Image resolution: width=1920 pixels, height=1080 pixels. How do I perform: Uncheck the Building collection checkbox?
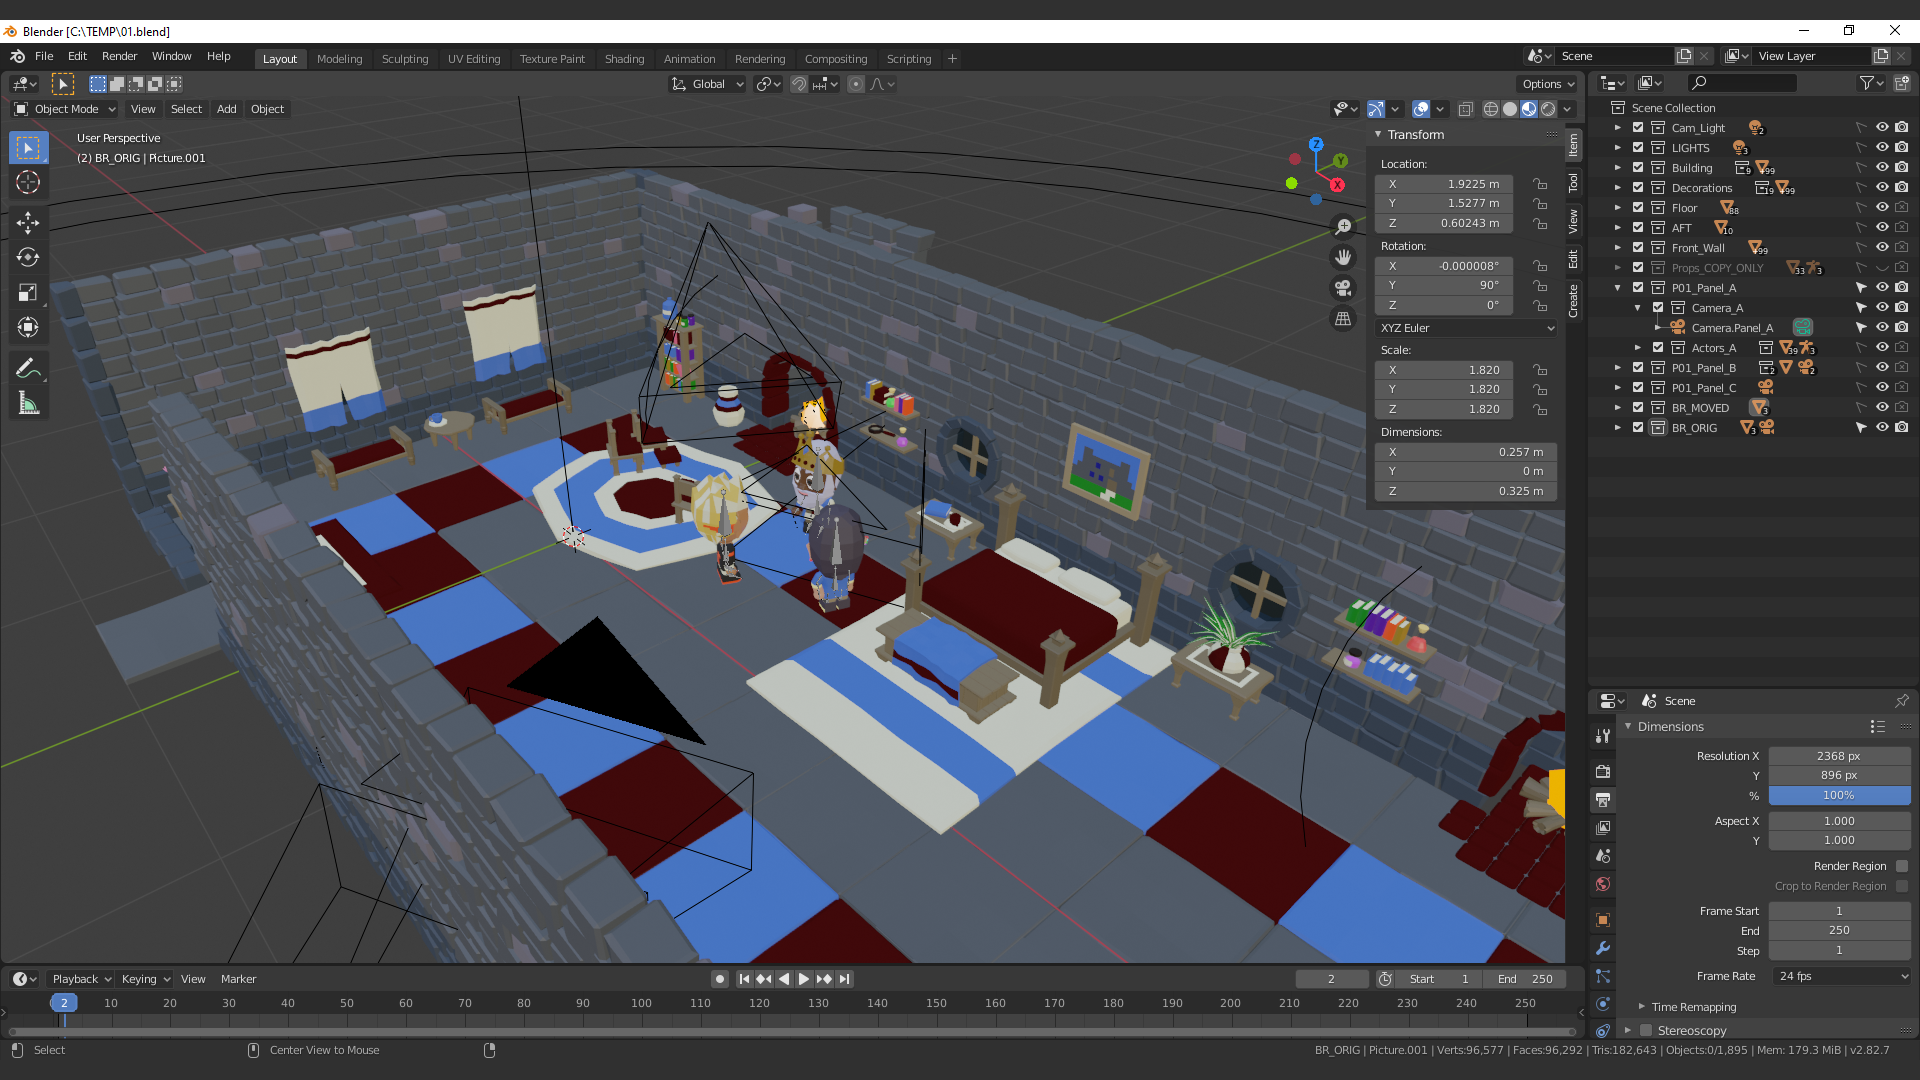[1638, 167]
